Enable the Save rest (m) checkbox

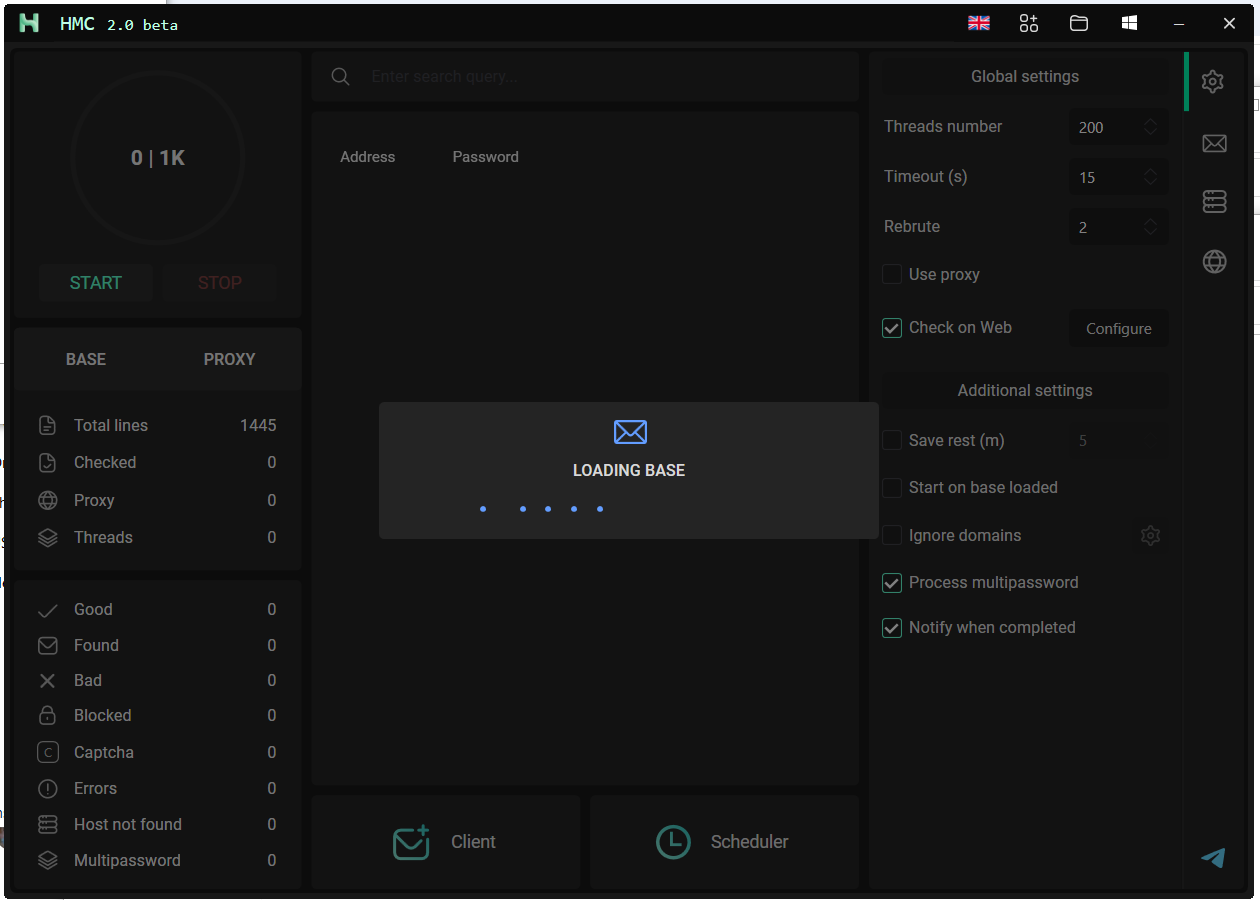click(x=892, y=440)
